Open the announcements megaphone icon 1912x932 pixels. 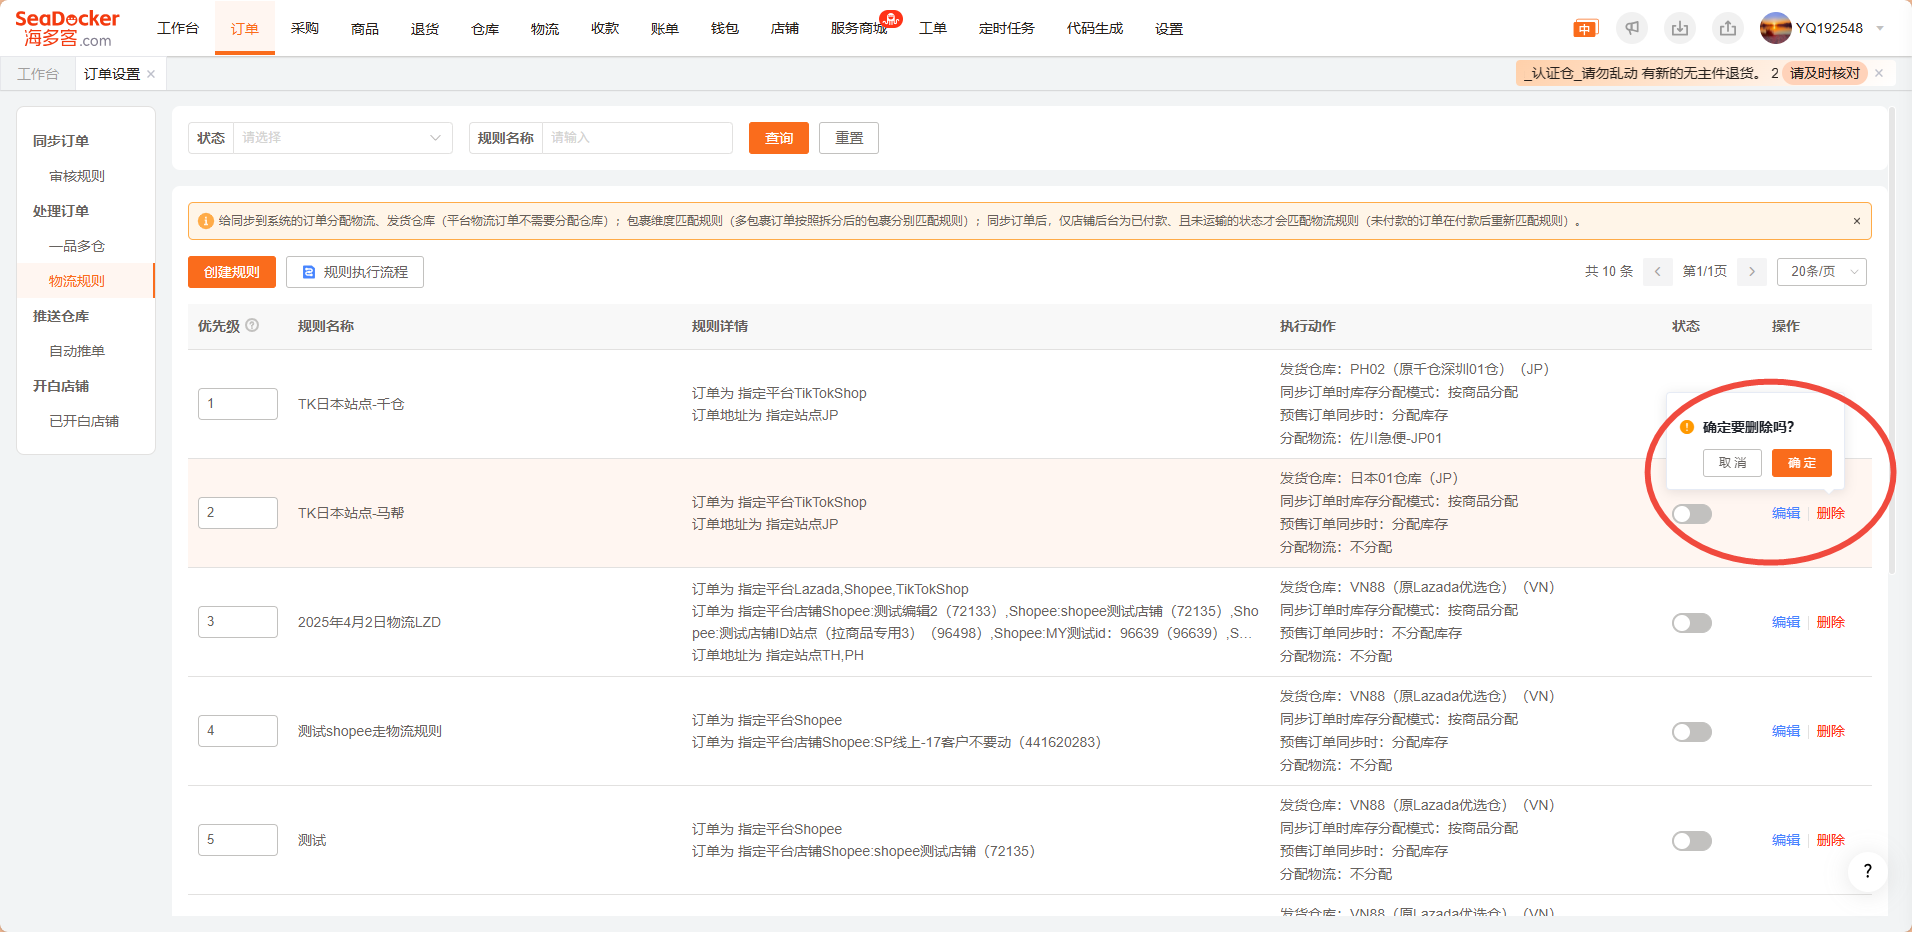pos(1632,28)
